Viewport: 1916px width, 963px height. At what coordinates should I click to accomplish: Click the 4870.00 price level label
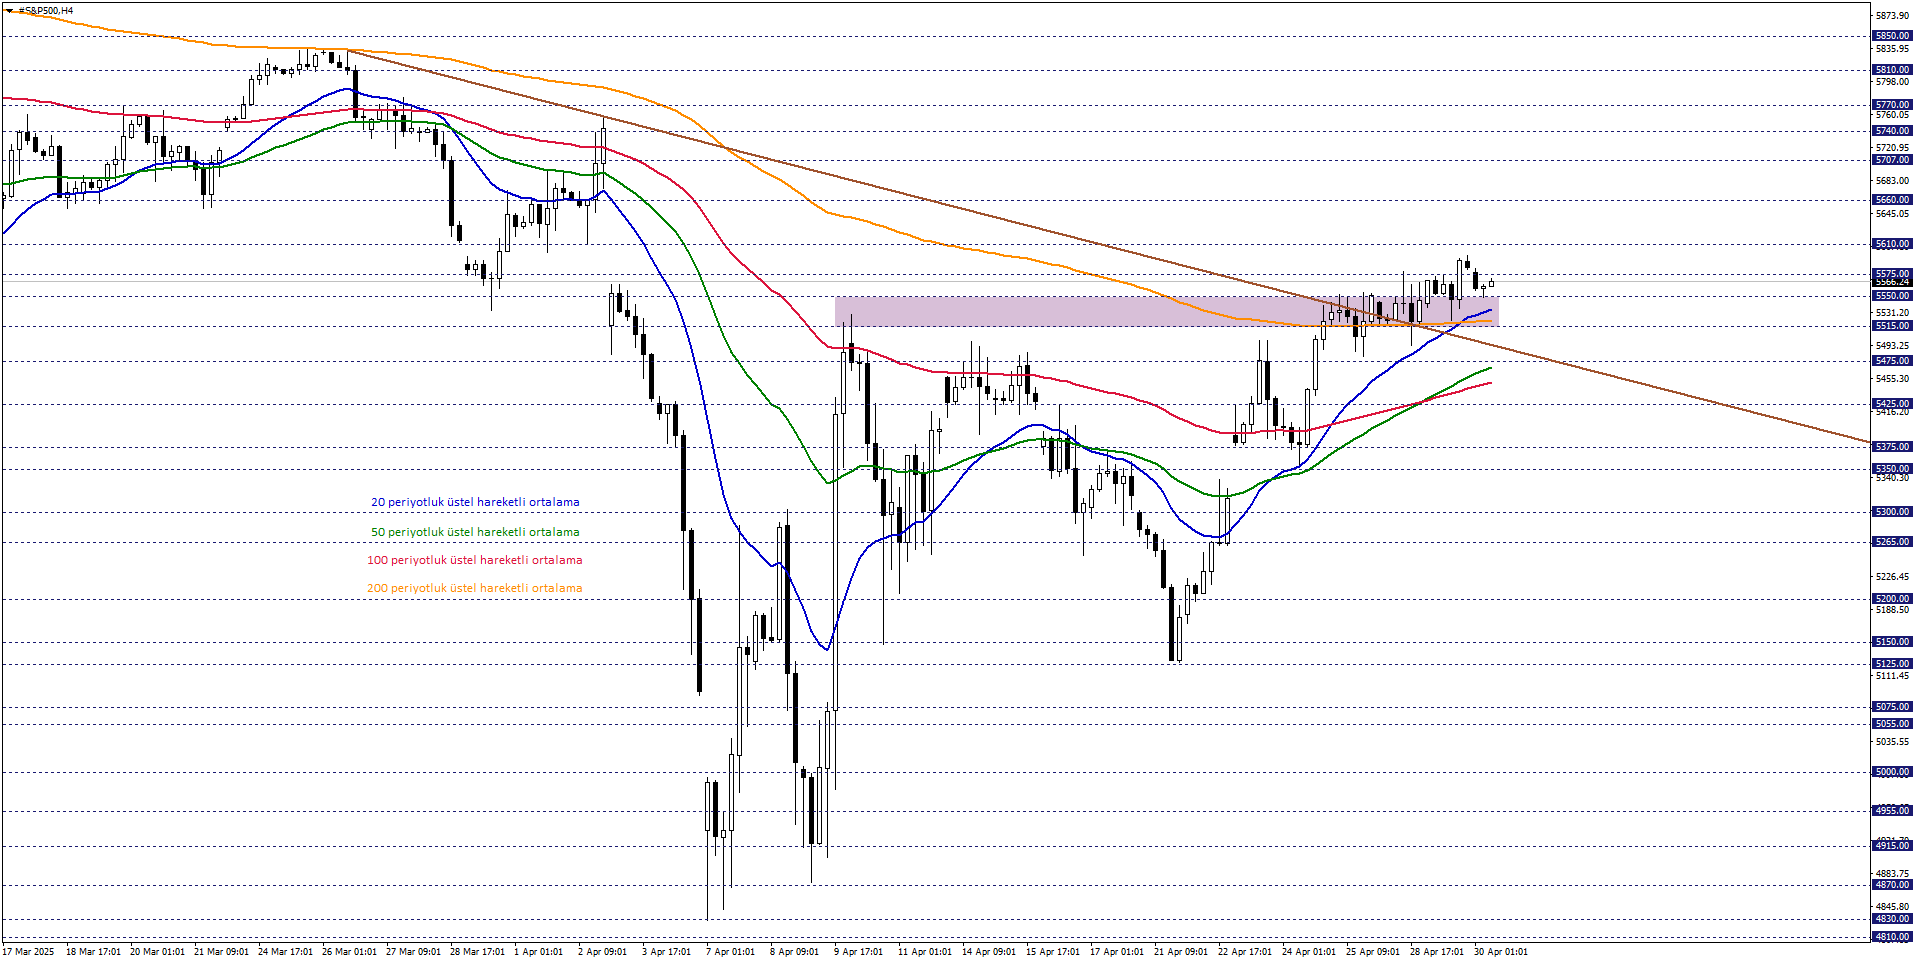click(x=1892, y=885)
